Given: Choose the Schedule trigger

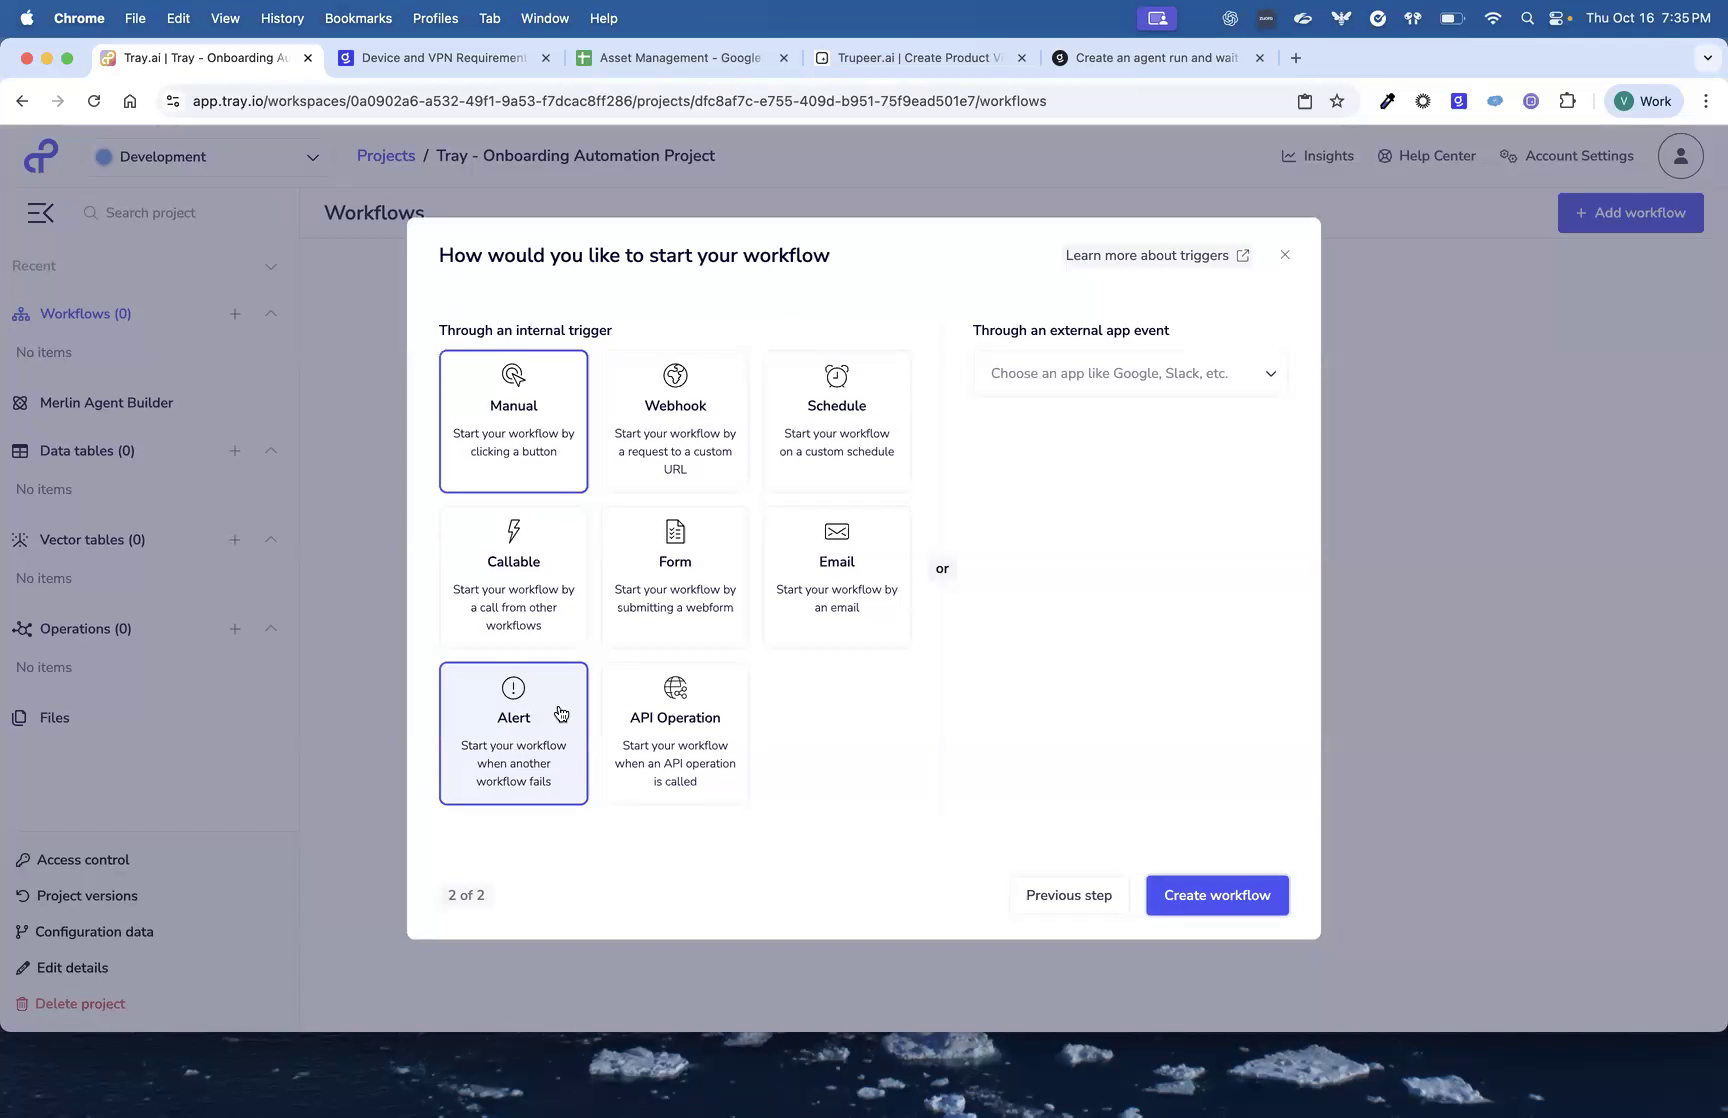Looking at the screenshot, I should pos(836,420).
